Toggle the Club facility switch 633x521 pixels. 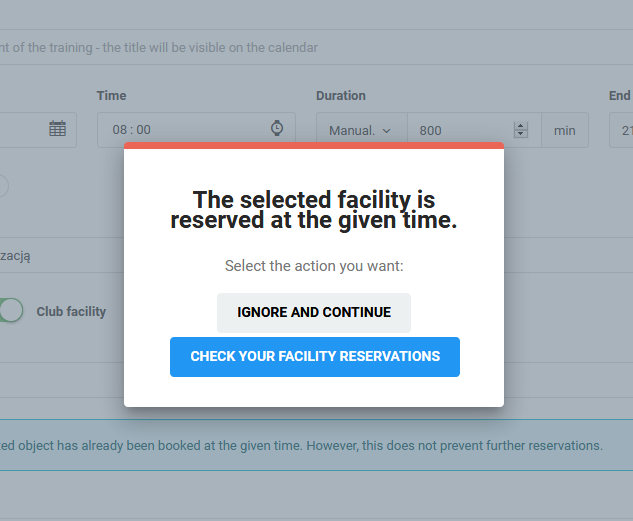[x=10, y=311]
